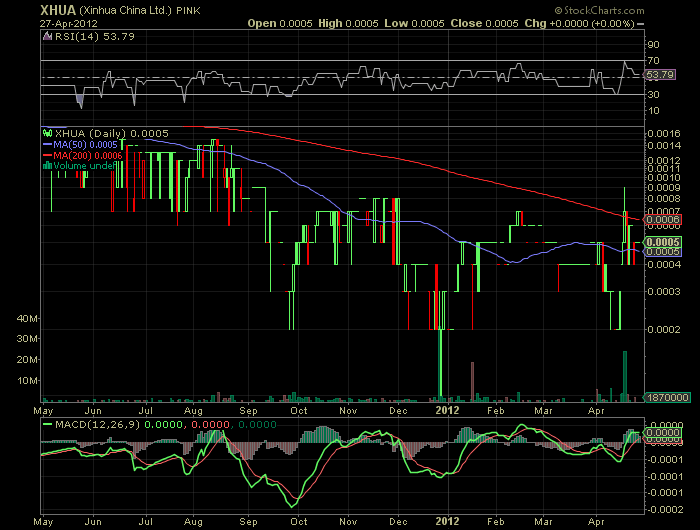Click the red 0.0006 MA(200) price tag

click(x=662, y=219)
